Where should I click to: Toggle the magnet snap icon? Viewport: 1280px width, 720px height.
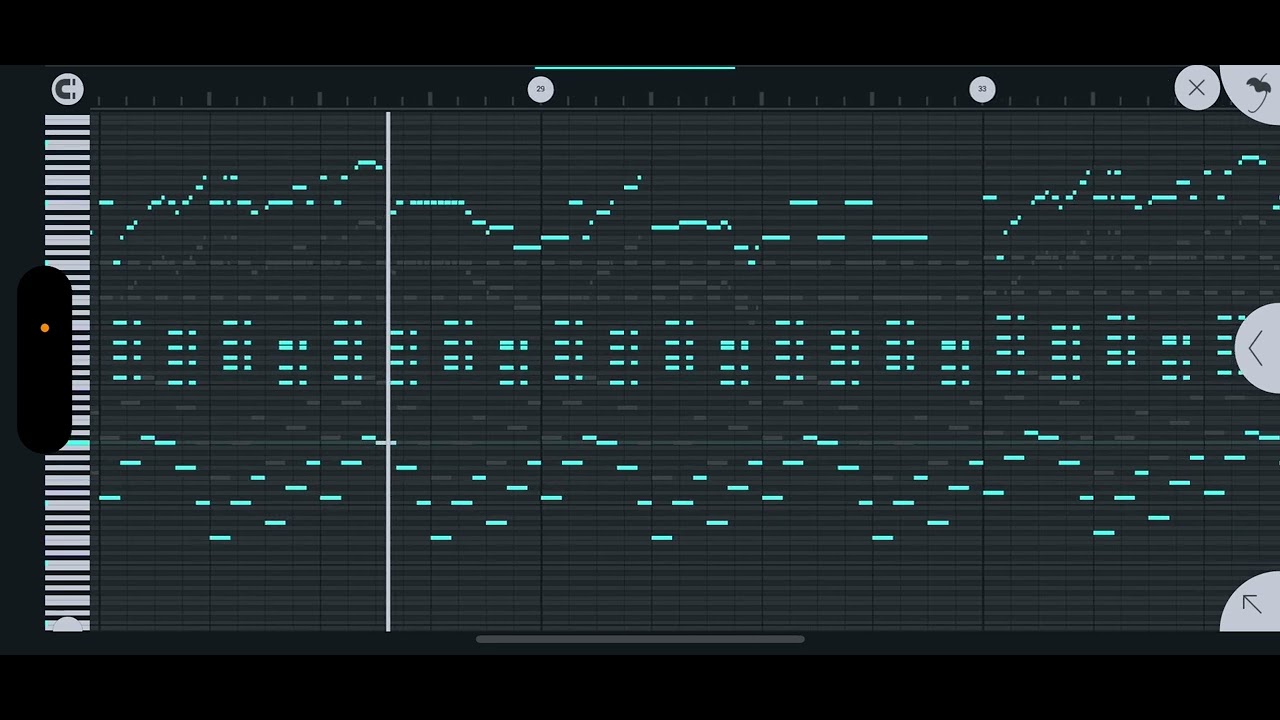pyautogui.click(x=67, y=89)
